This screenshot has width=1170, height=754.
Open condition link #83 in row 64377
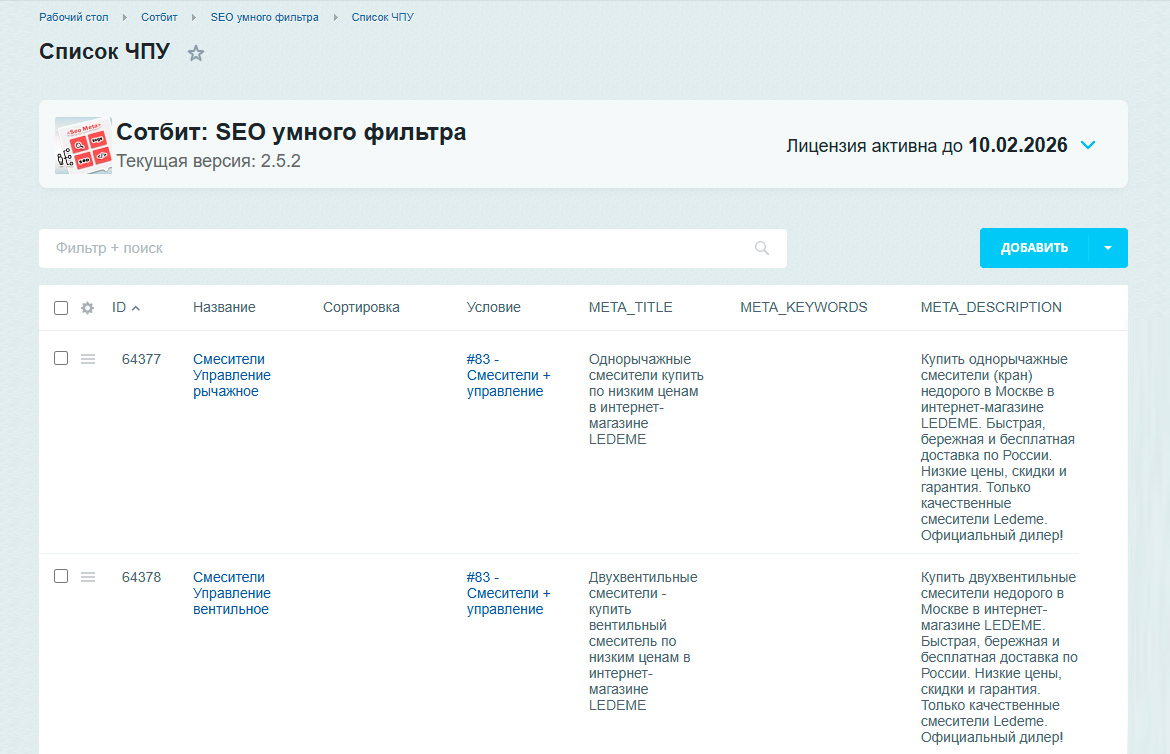(508, 375)
